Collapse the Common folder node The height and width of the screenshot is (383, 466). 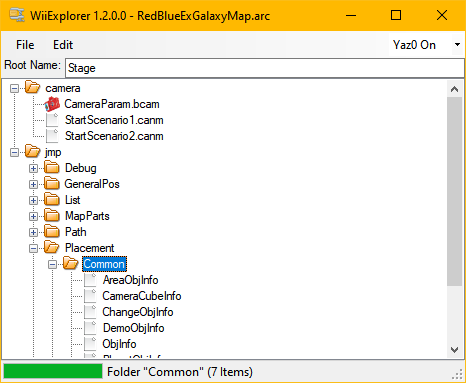(x=52, y=264)
